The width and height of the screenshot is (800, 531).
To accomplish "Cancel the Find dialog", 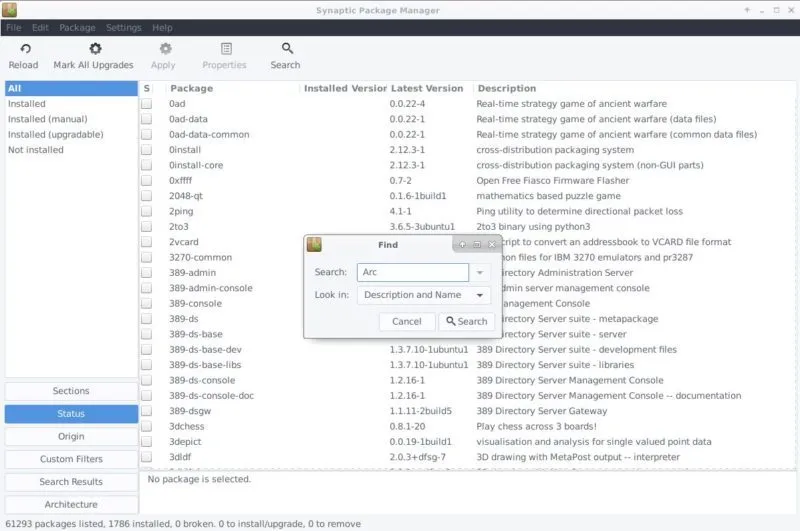I will (x=407, y=322).
